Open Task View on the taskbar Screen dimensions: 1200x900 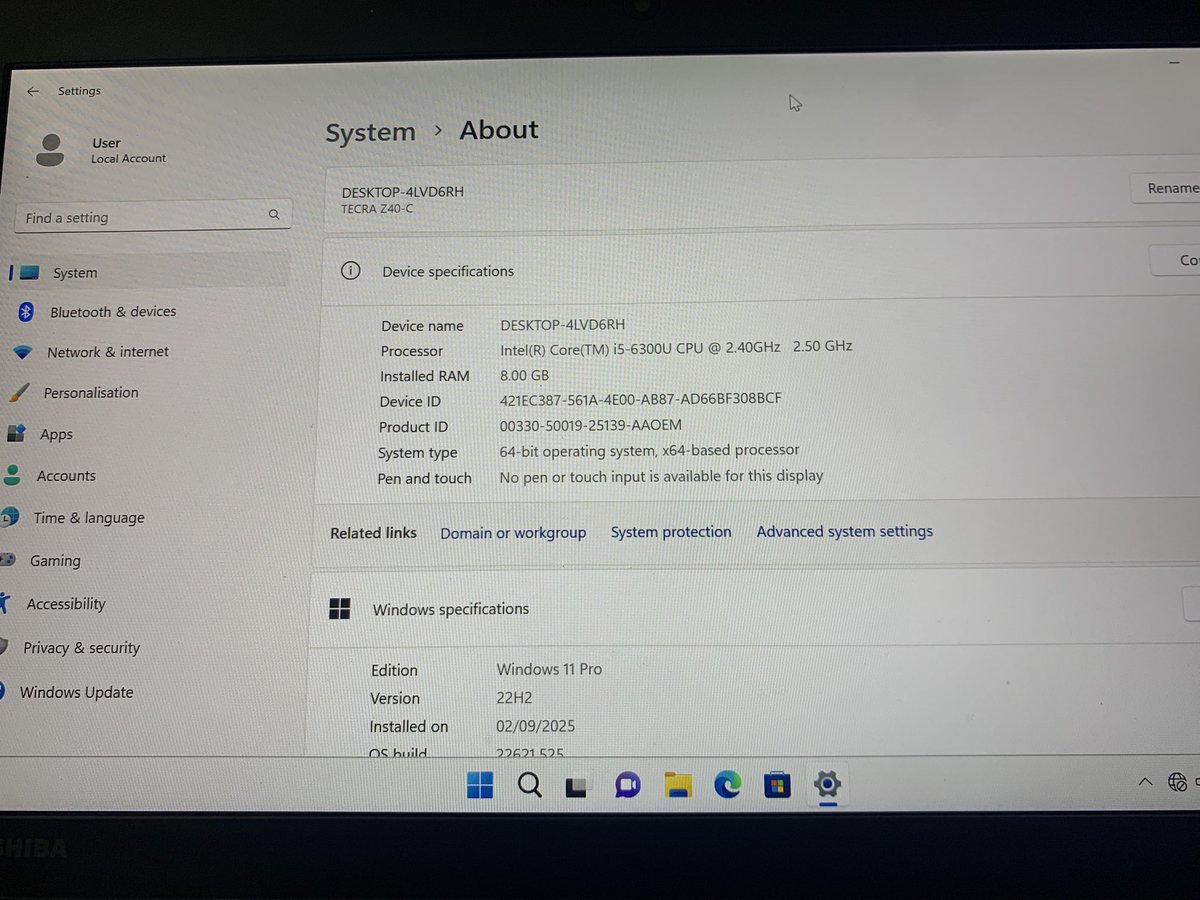point(577,787)
